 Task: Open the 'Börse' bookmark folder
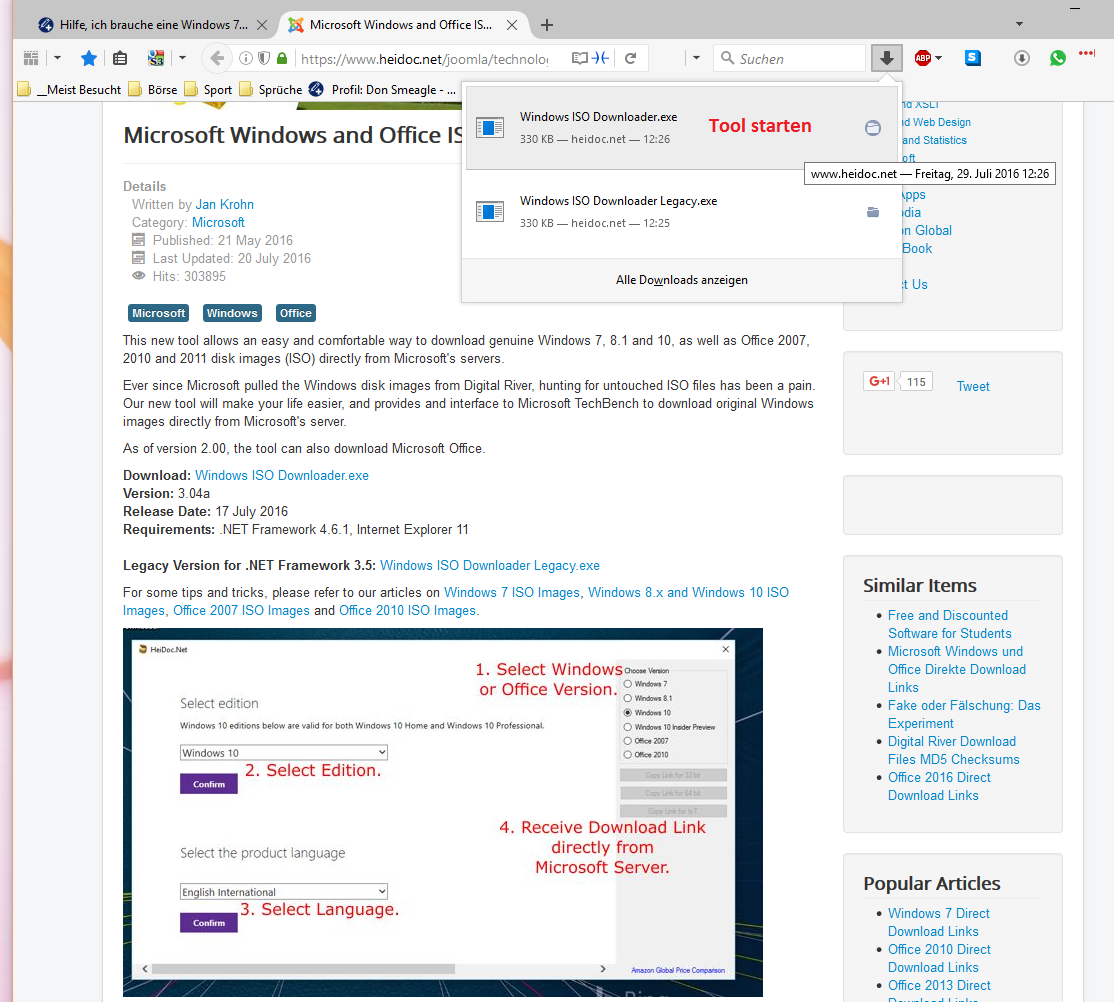click(x=153, y=90)
